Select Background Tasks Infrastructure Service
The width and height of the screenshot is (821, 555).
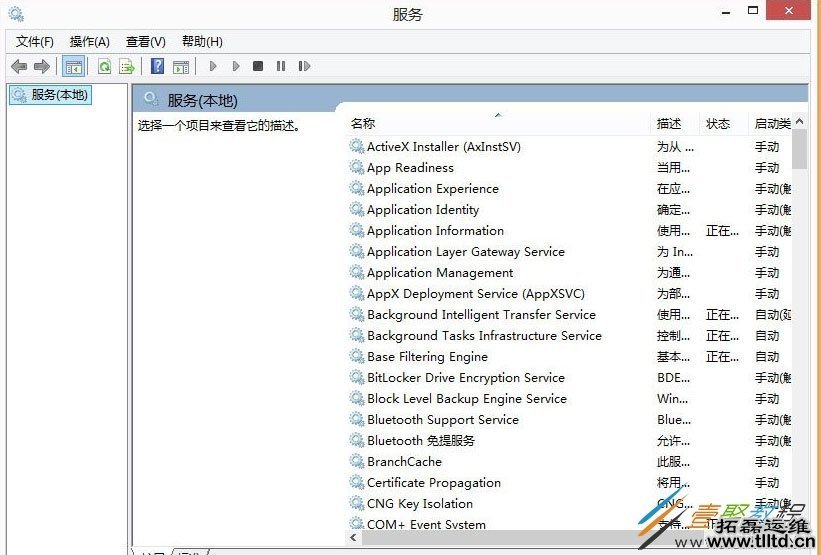pyautogui.click(x=484, y=335)
